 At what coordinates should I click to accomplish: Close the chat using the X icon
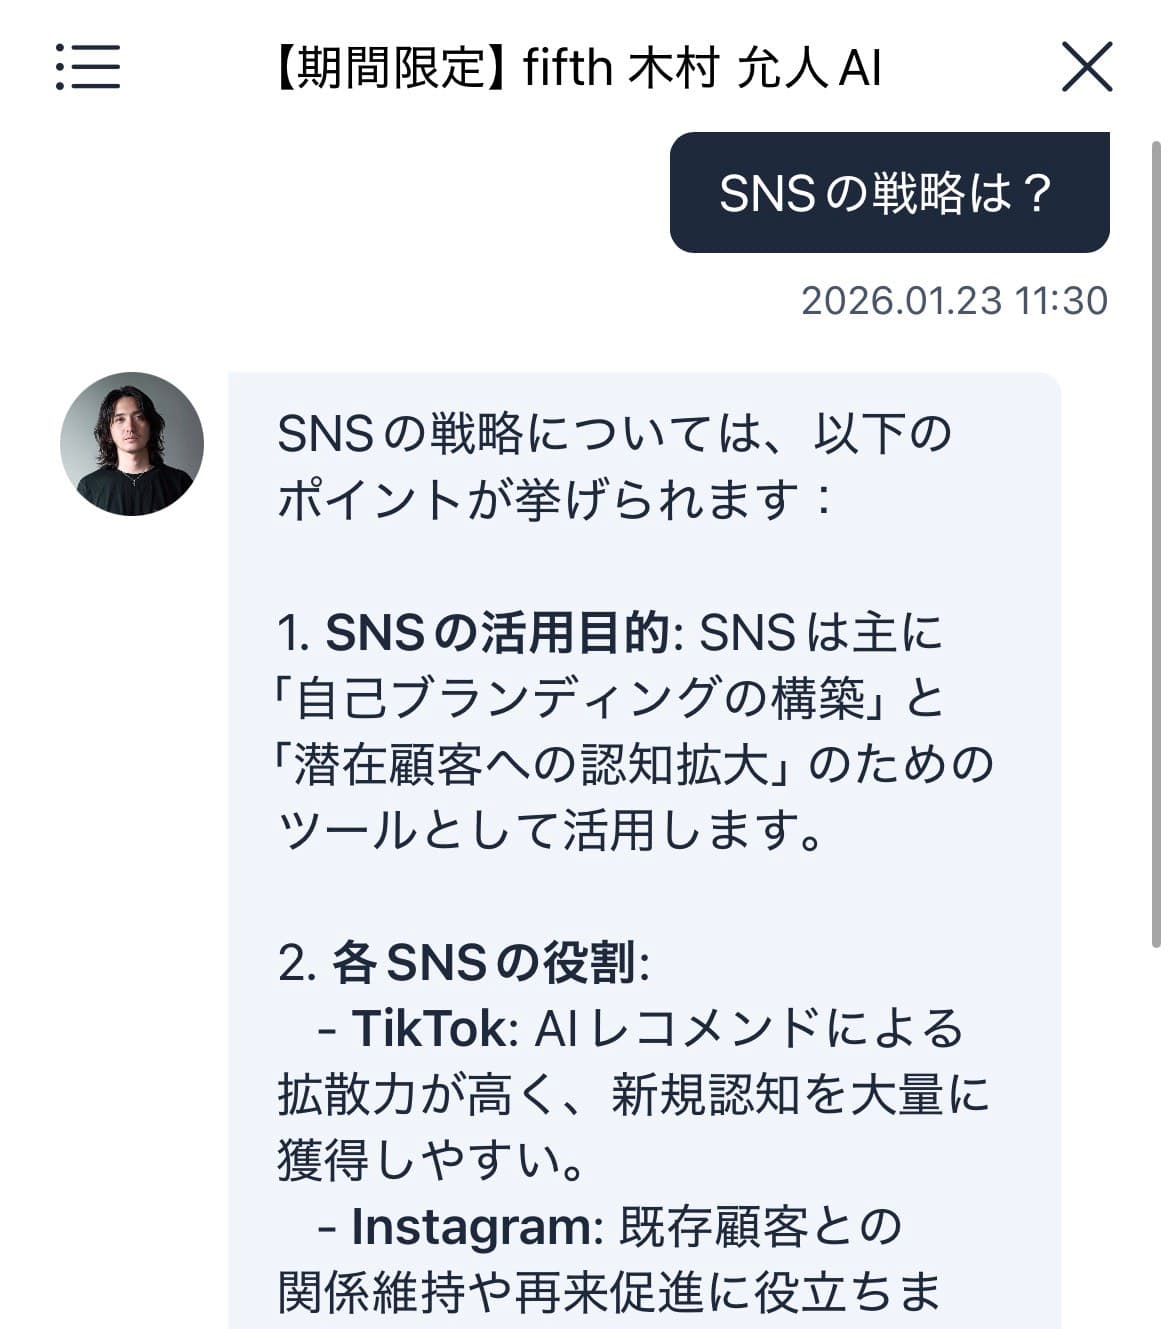coord(1086,67)
